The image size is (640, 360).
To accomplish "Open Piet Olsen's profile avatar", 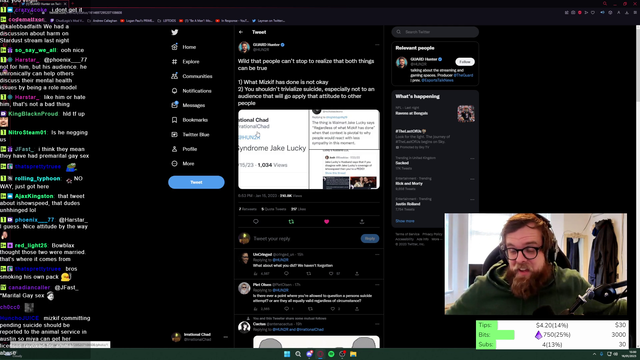I will 244,288.
